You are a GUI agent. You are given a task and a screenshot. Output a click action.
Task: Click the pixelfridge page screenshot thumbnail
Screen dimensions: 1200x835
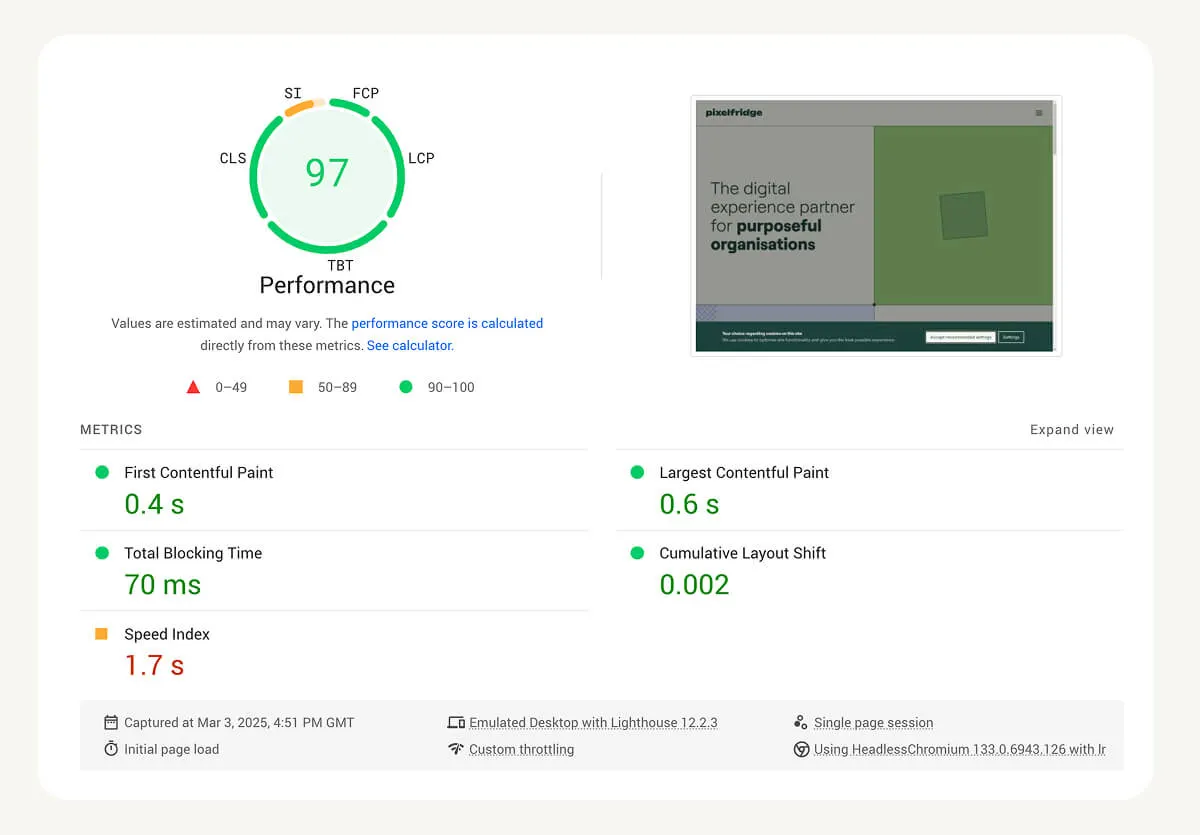point(876,225)
